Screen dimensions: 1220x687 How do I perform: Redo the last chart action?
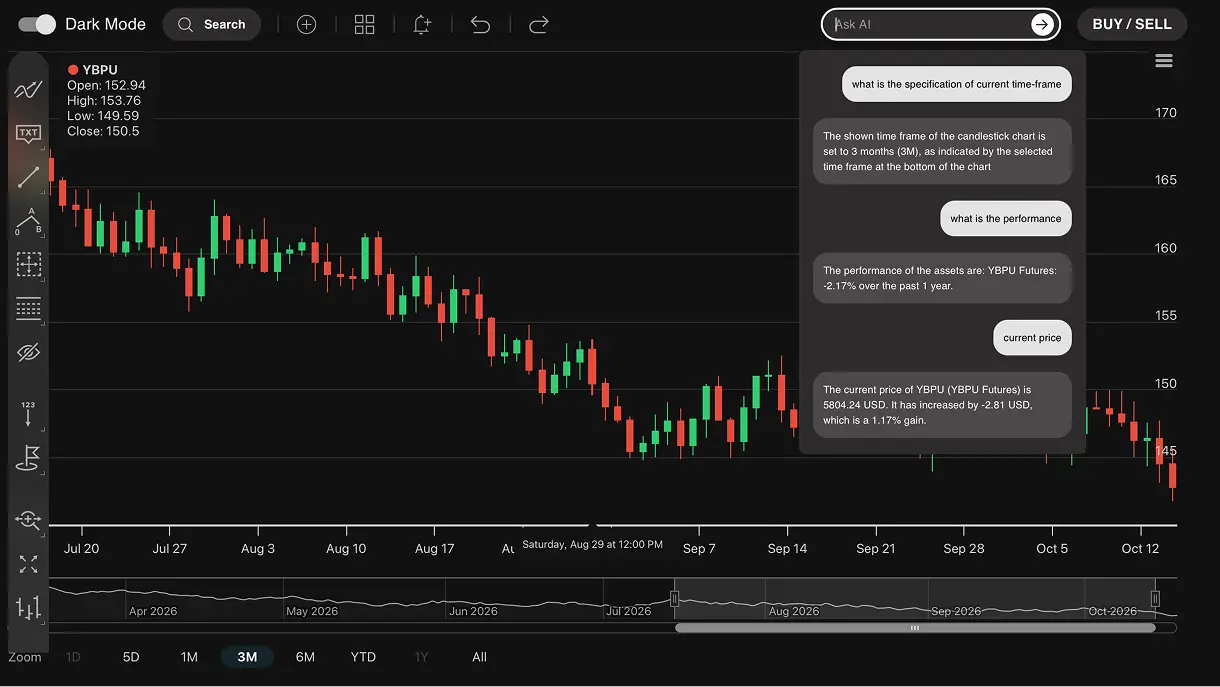tap(538, 24)
